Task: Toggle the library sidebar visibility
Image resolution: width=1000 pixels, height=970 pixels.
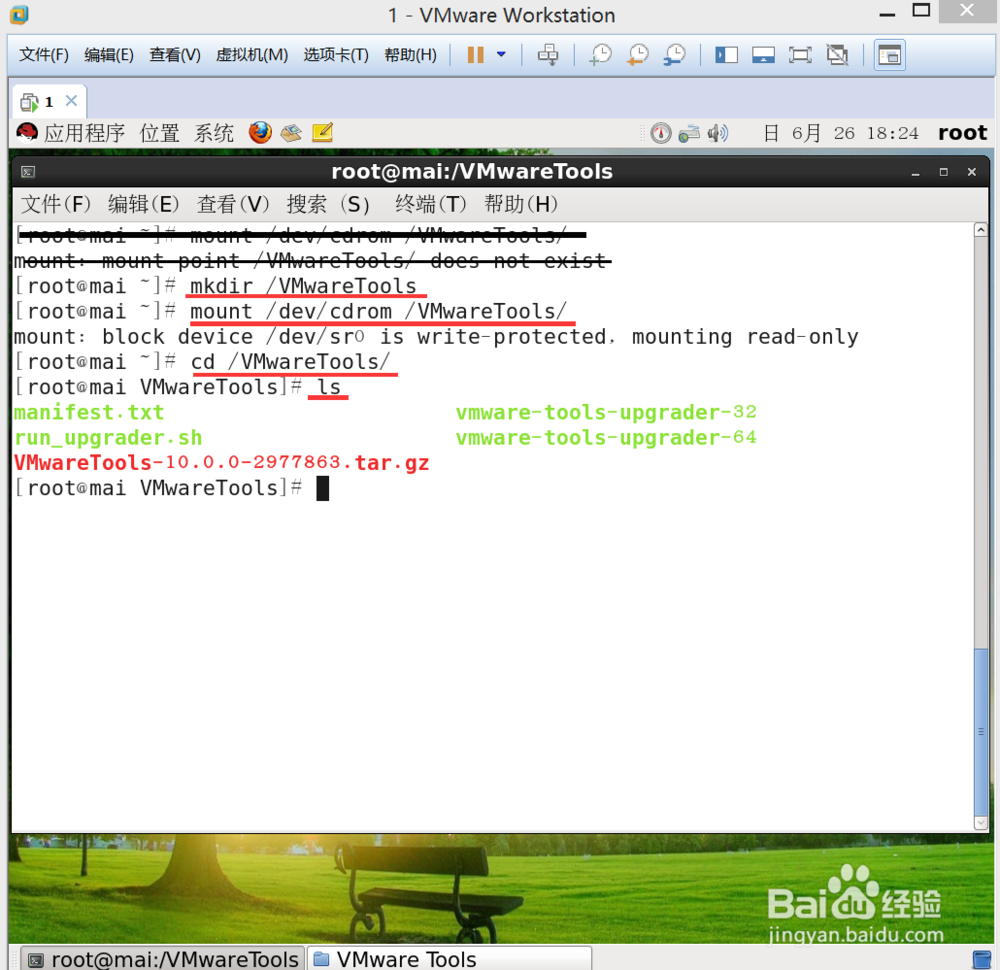Action: point(726,54)
